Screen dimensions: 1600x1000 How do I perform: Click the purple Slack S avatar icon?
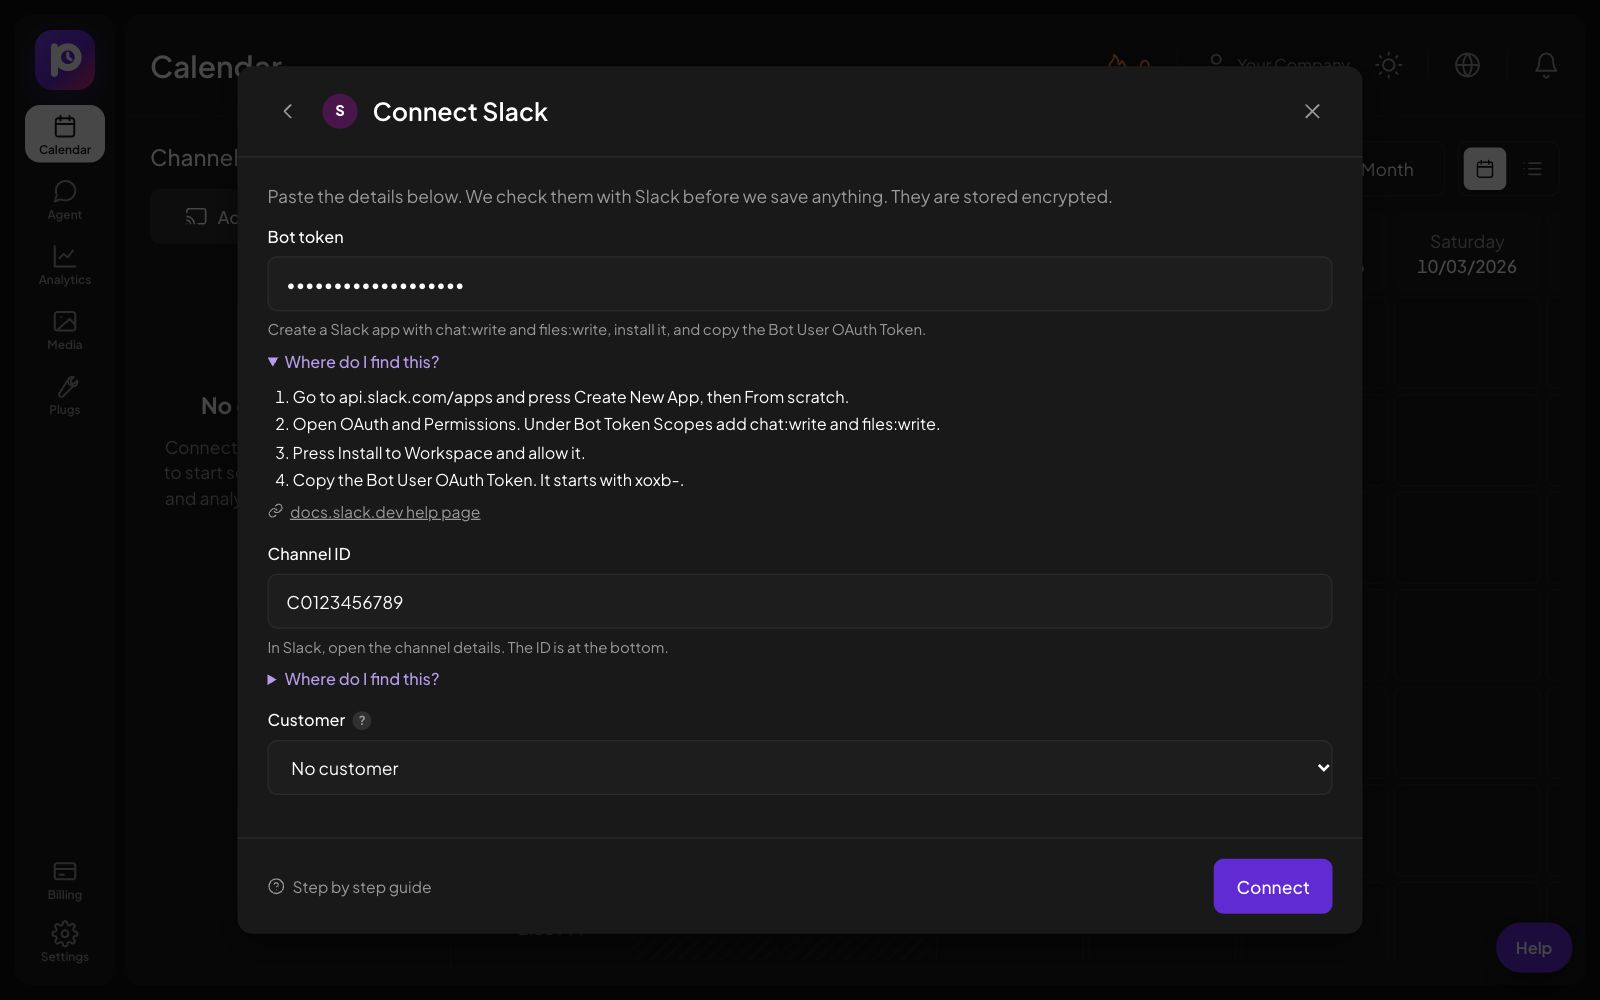click(340, 111)
